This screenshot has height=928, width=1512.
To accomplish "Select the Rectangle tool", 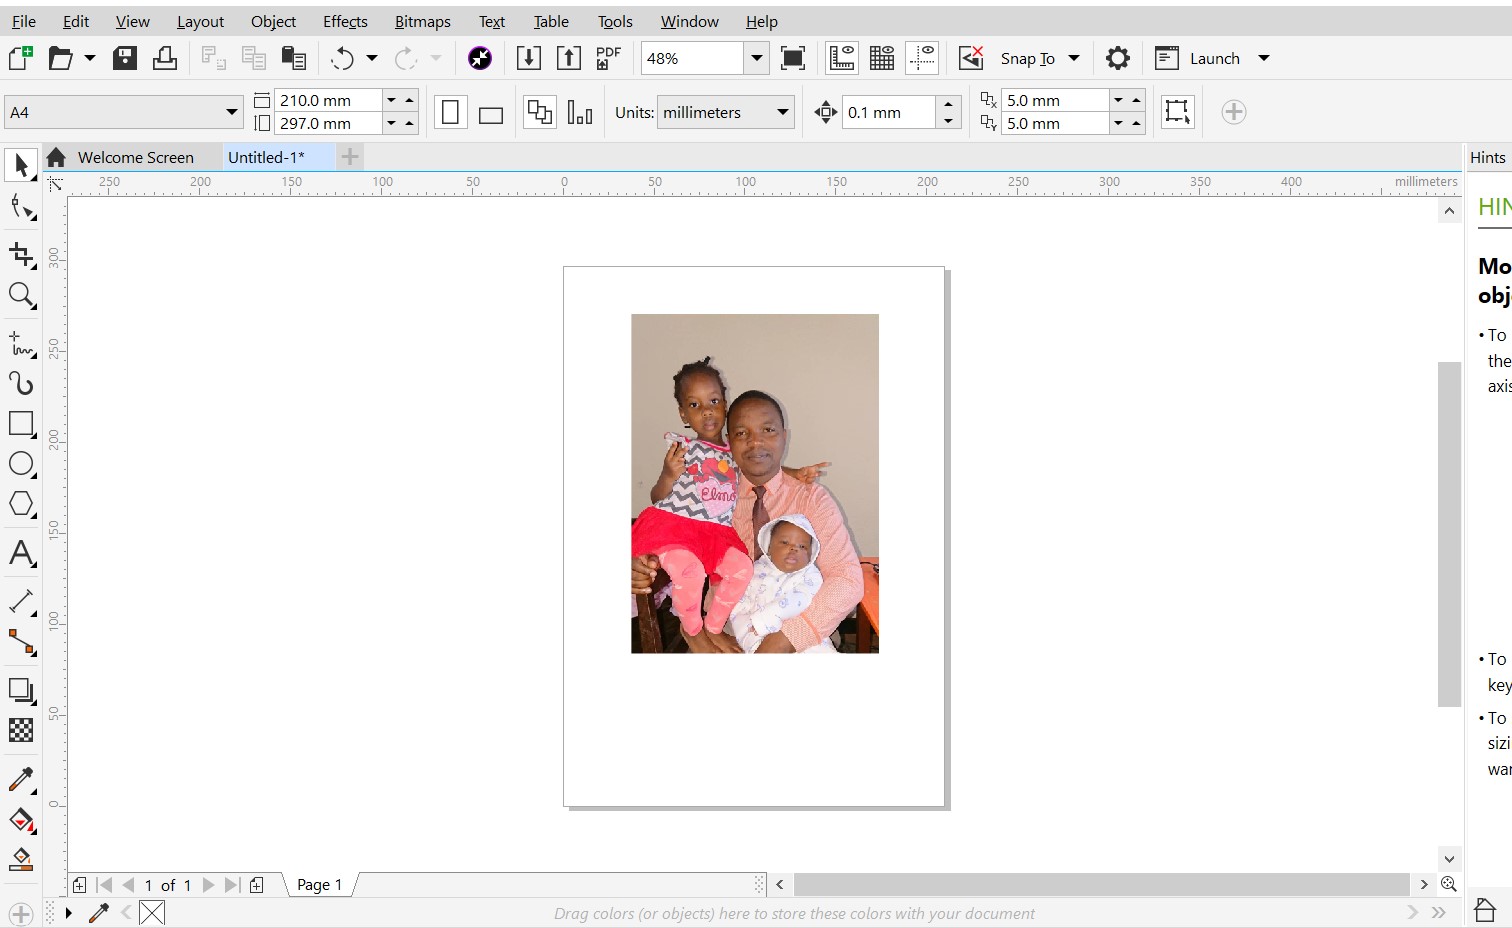I will coord(21,423).
